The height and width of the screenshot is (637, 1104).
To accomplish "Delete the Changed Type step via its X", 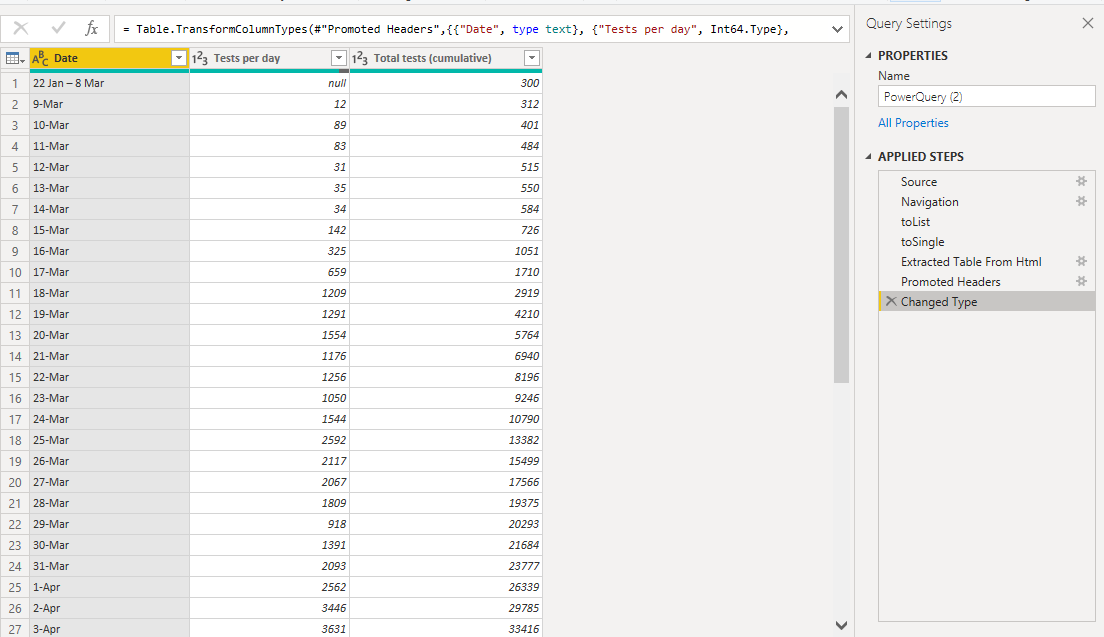I will pos(890,301).
